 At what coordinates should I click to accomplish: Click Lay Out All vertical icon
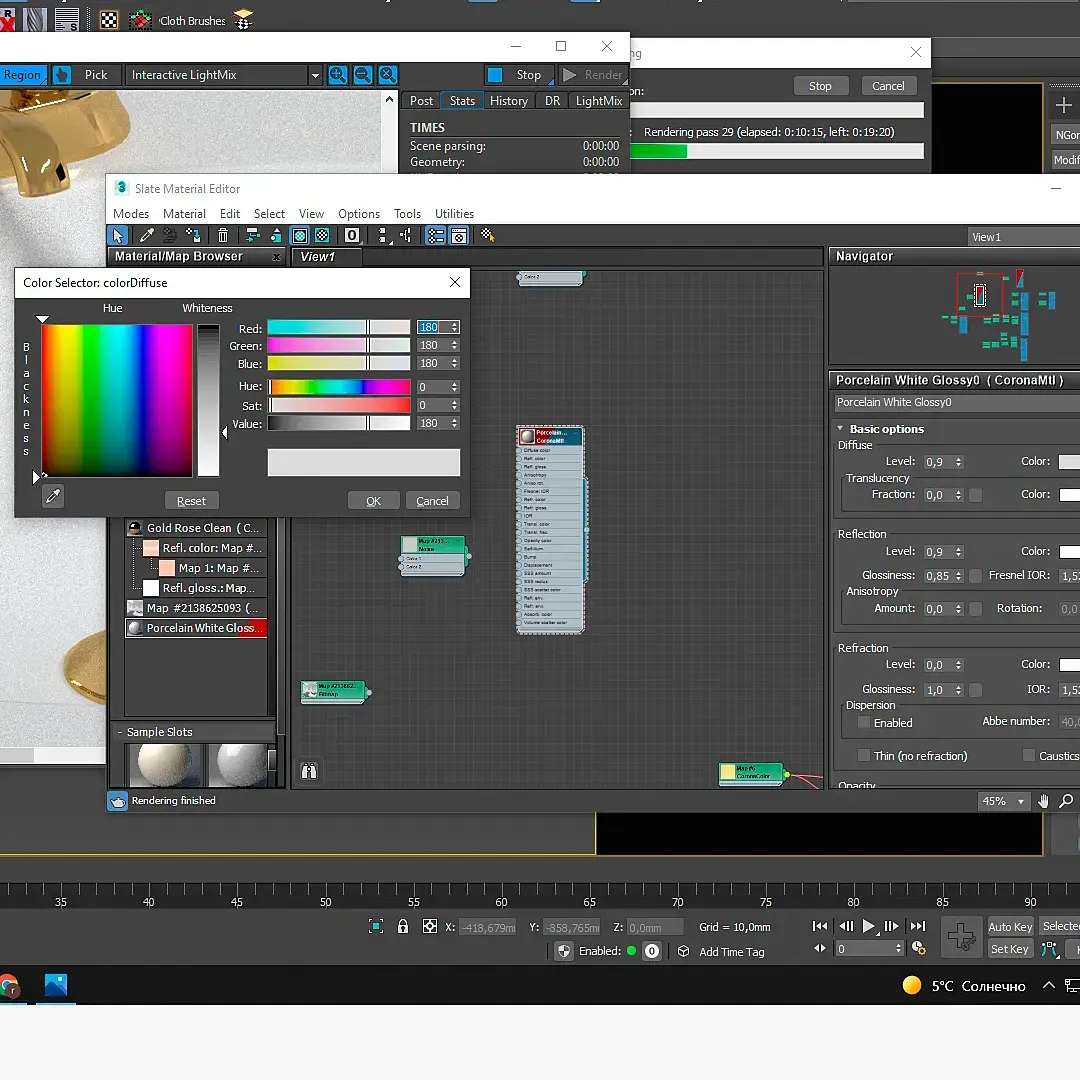383,236
